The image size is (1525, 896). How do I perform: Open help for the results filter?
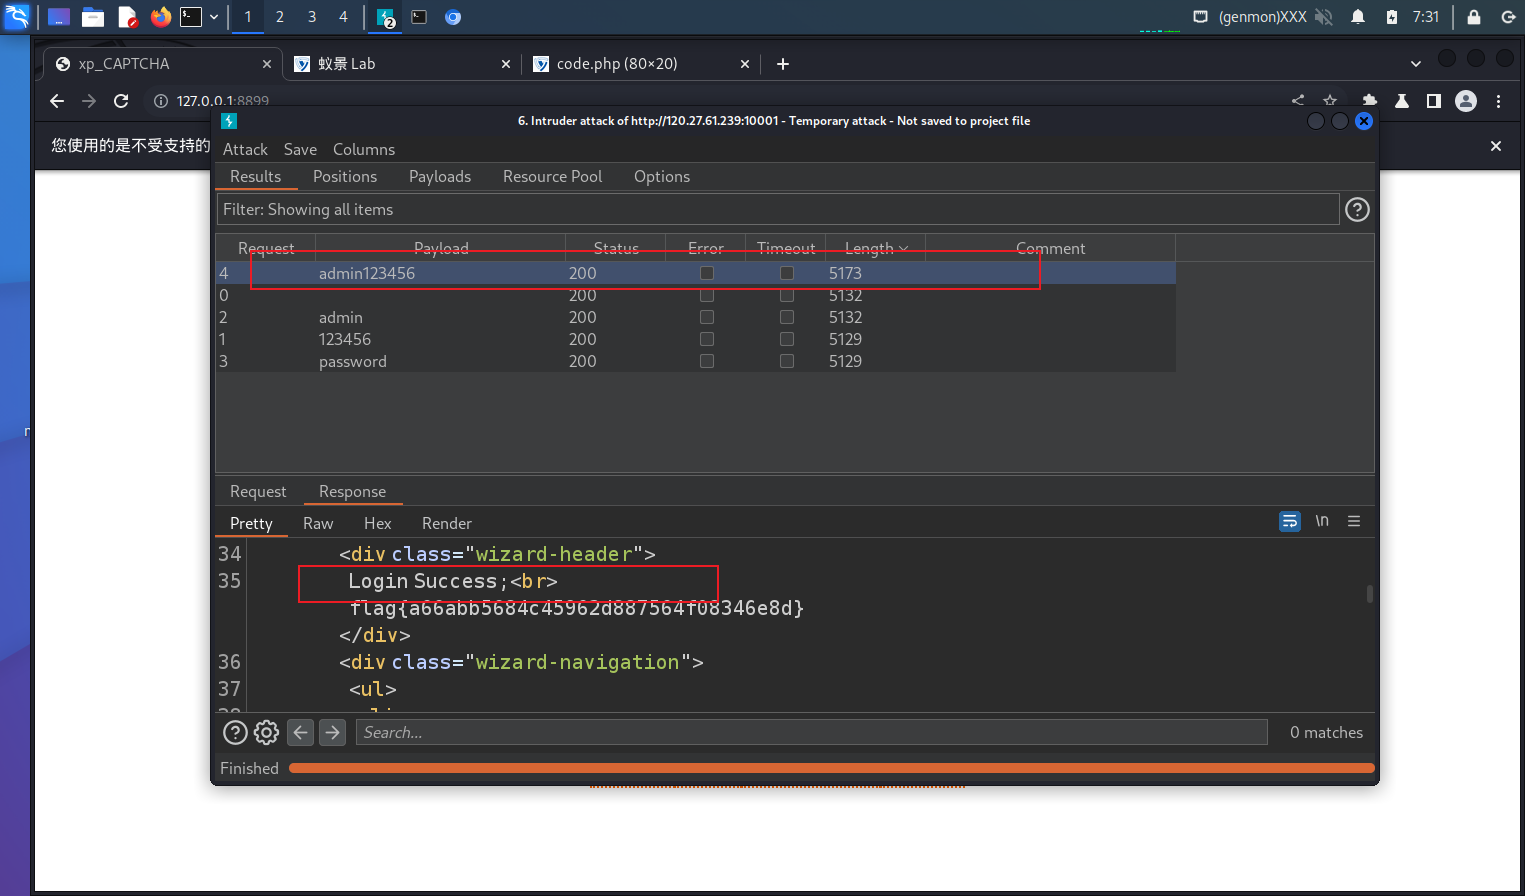click(x=1357, y=209)
